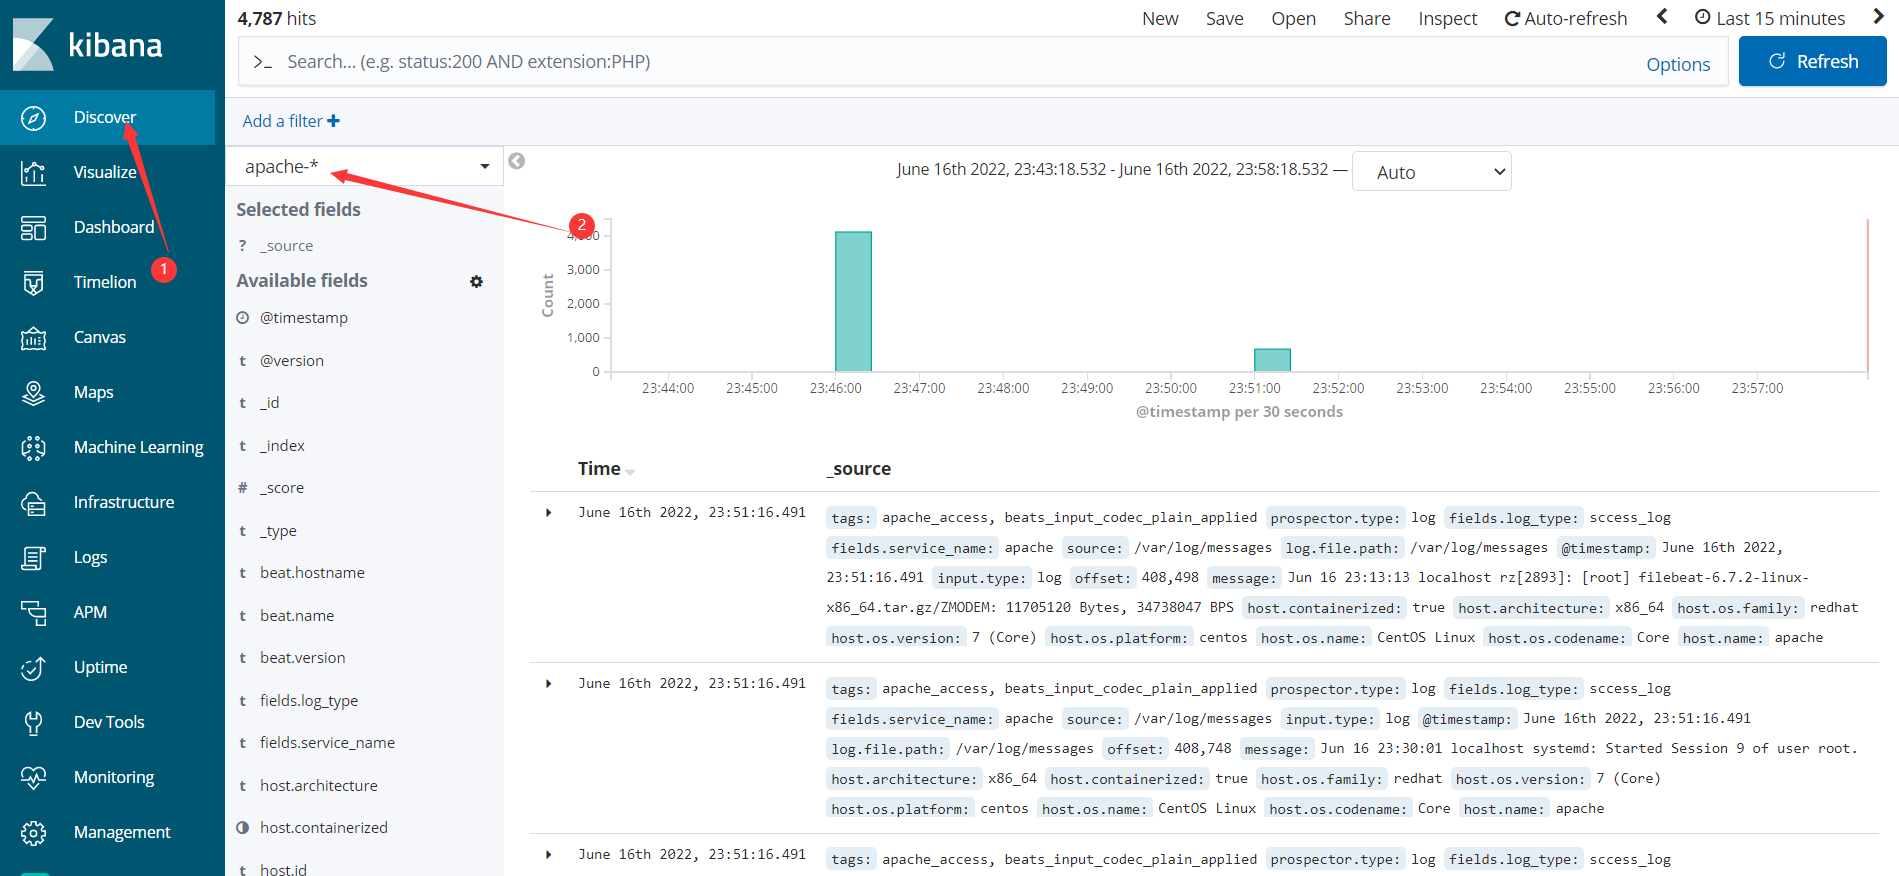Open Dashboard icon in sidebar
Screen dimensions: 1899x876
[x=33, y=228]
